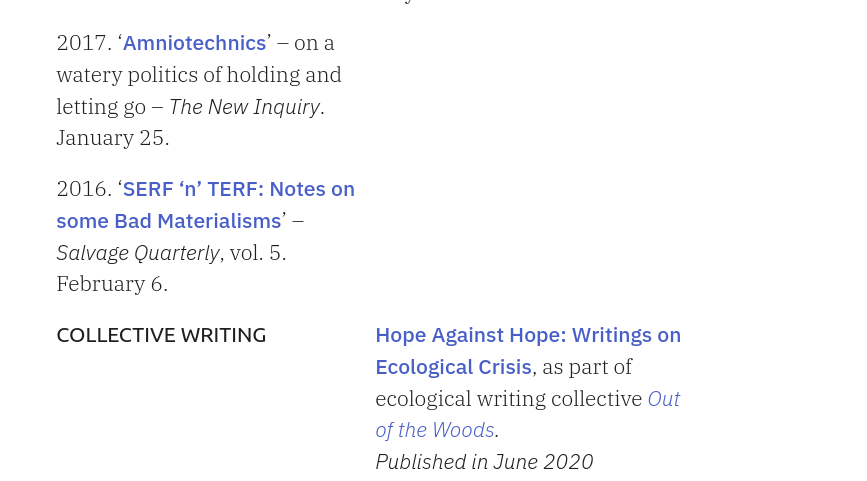Viewport: 867px width, 481px height.
Task: Click the '2017.' year text
Action: (85, 43)
